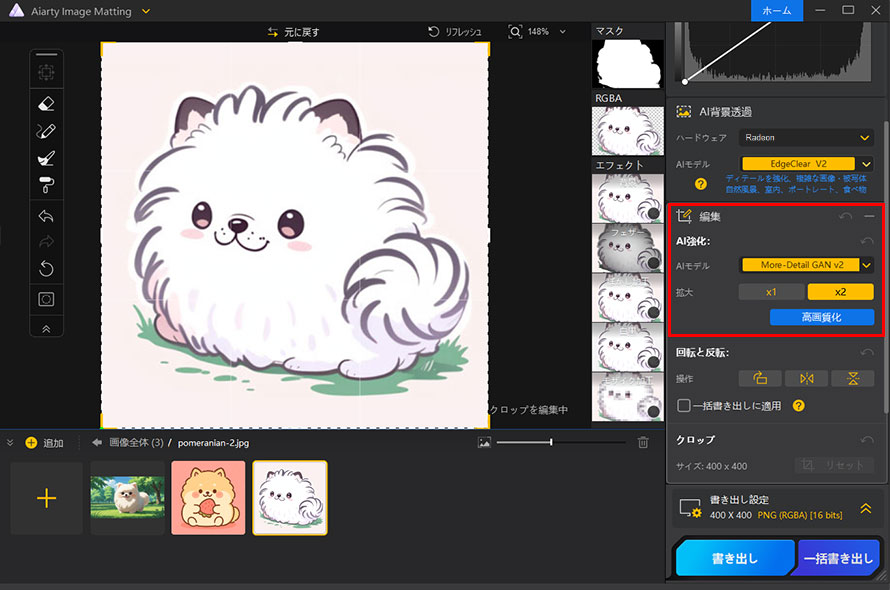Viewport: 890px width, 590px height.
Task: Click the 一括書き出し batch export button
Action: (x=839, y=558)
